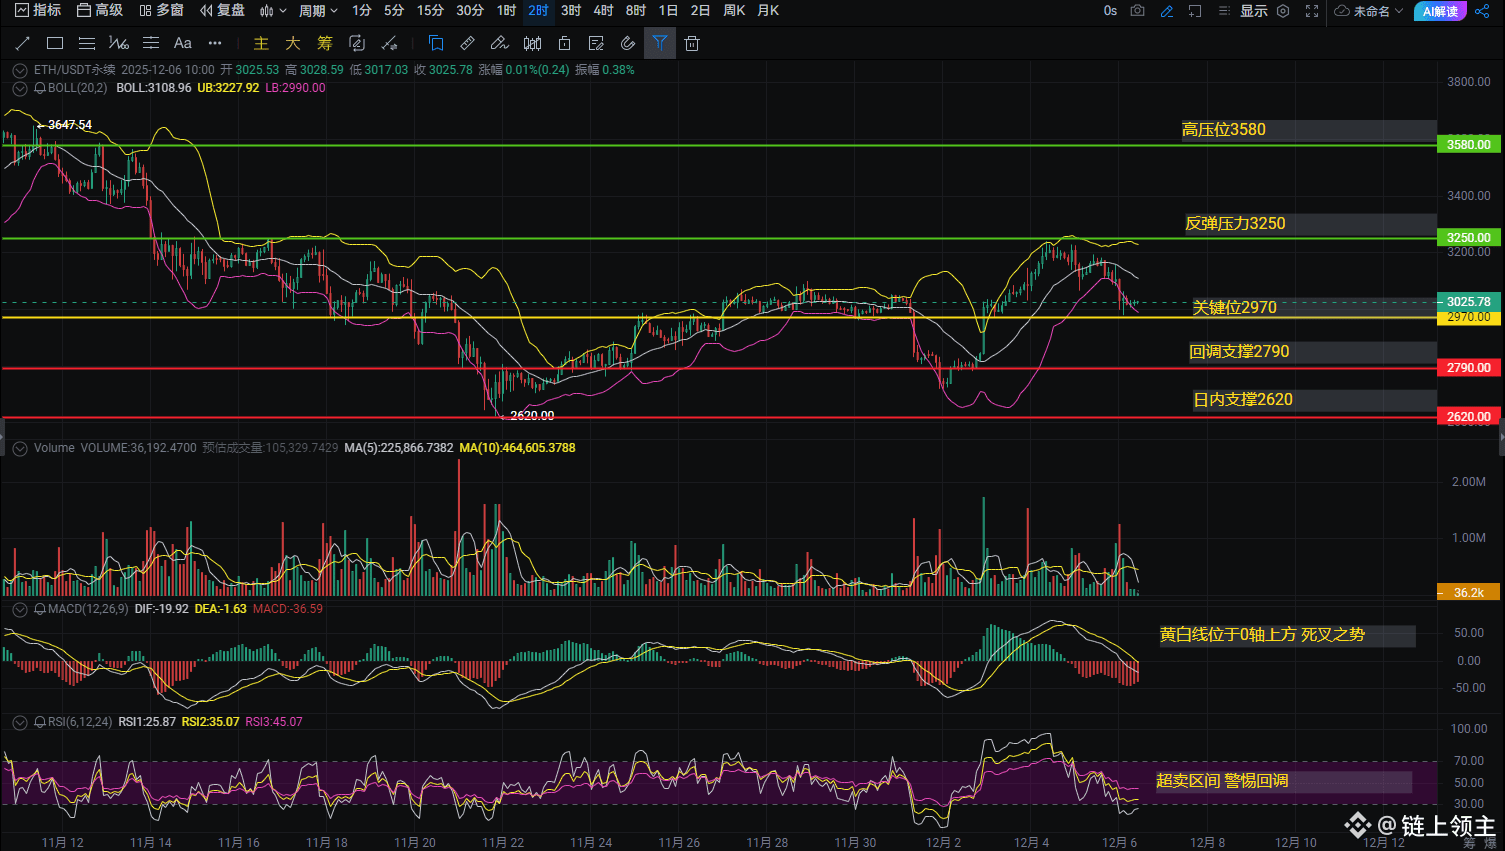Select the trend line drawing tool
The width and height of the screenshot is (1505, 851).
23,43
